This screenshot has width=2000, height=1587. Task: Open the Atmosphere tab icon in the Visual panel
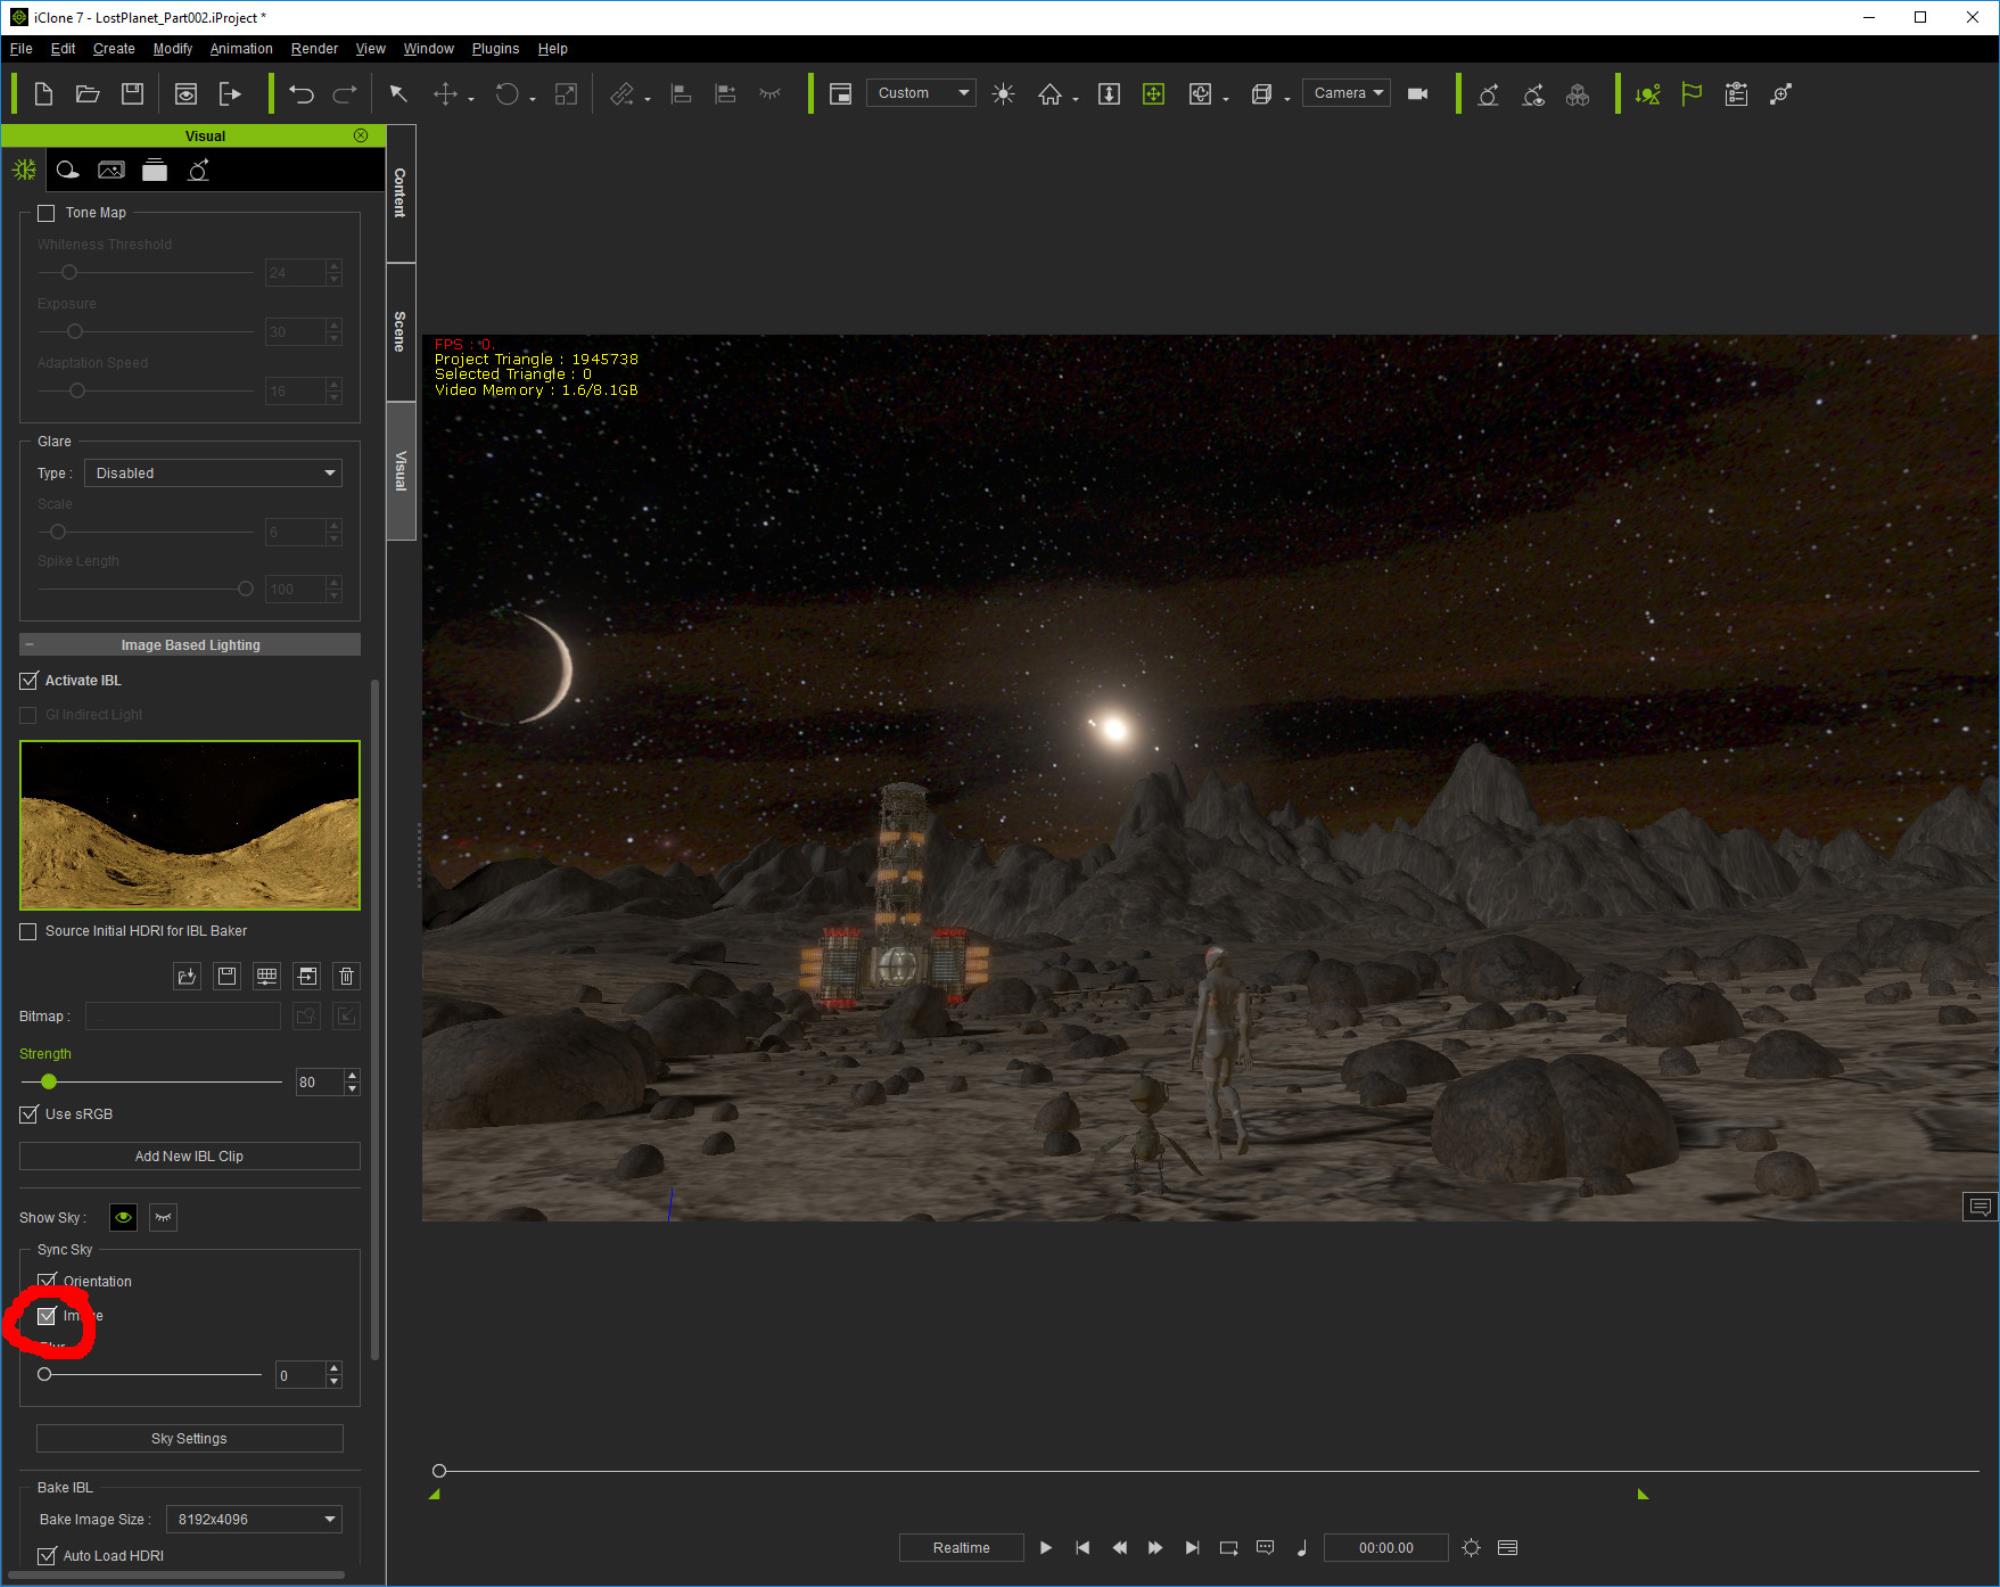point(24,170)
